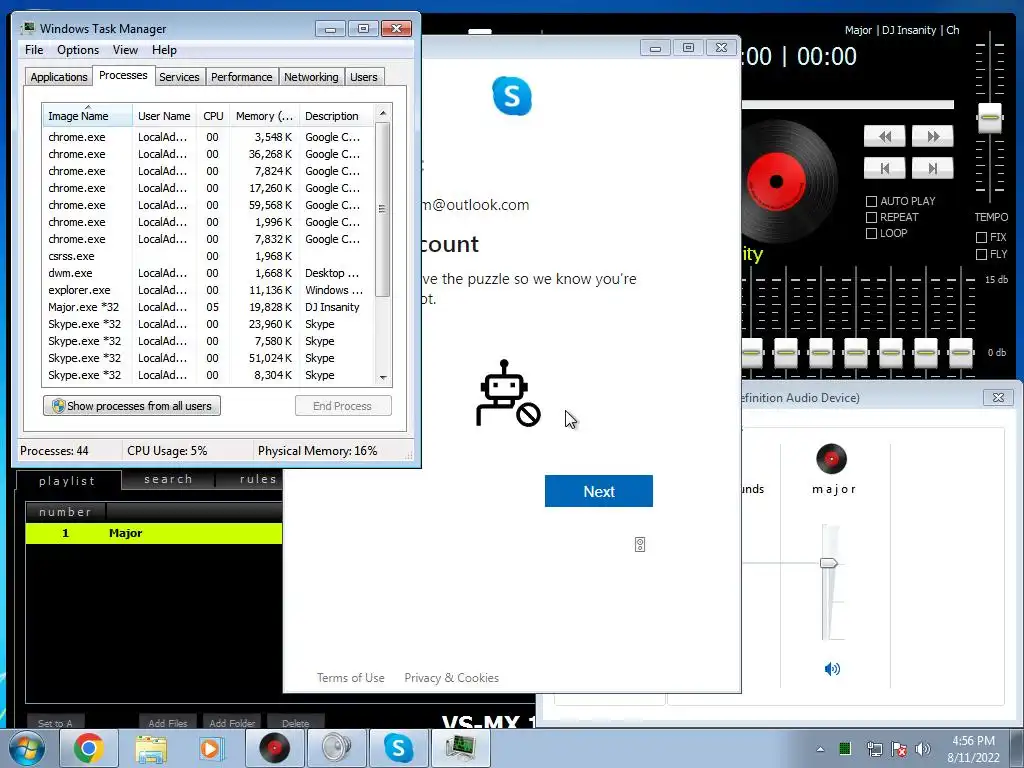
Task: Click the audio challenge icon below Next
Action: click(x=640, y=545)
